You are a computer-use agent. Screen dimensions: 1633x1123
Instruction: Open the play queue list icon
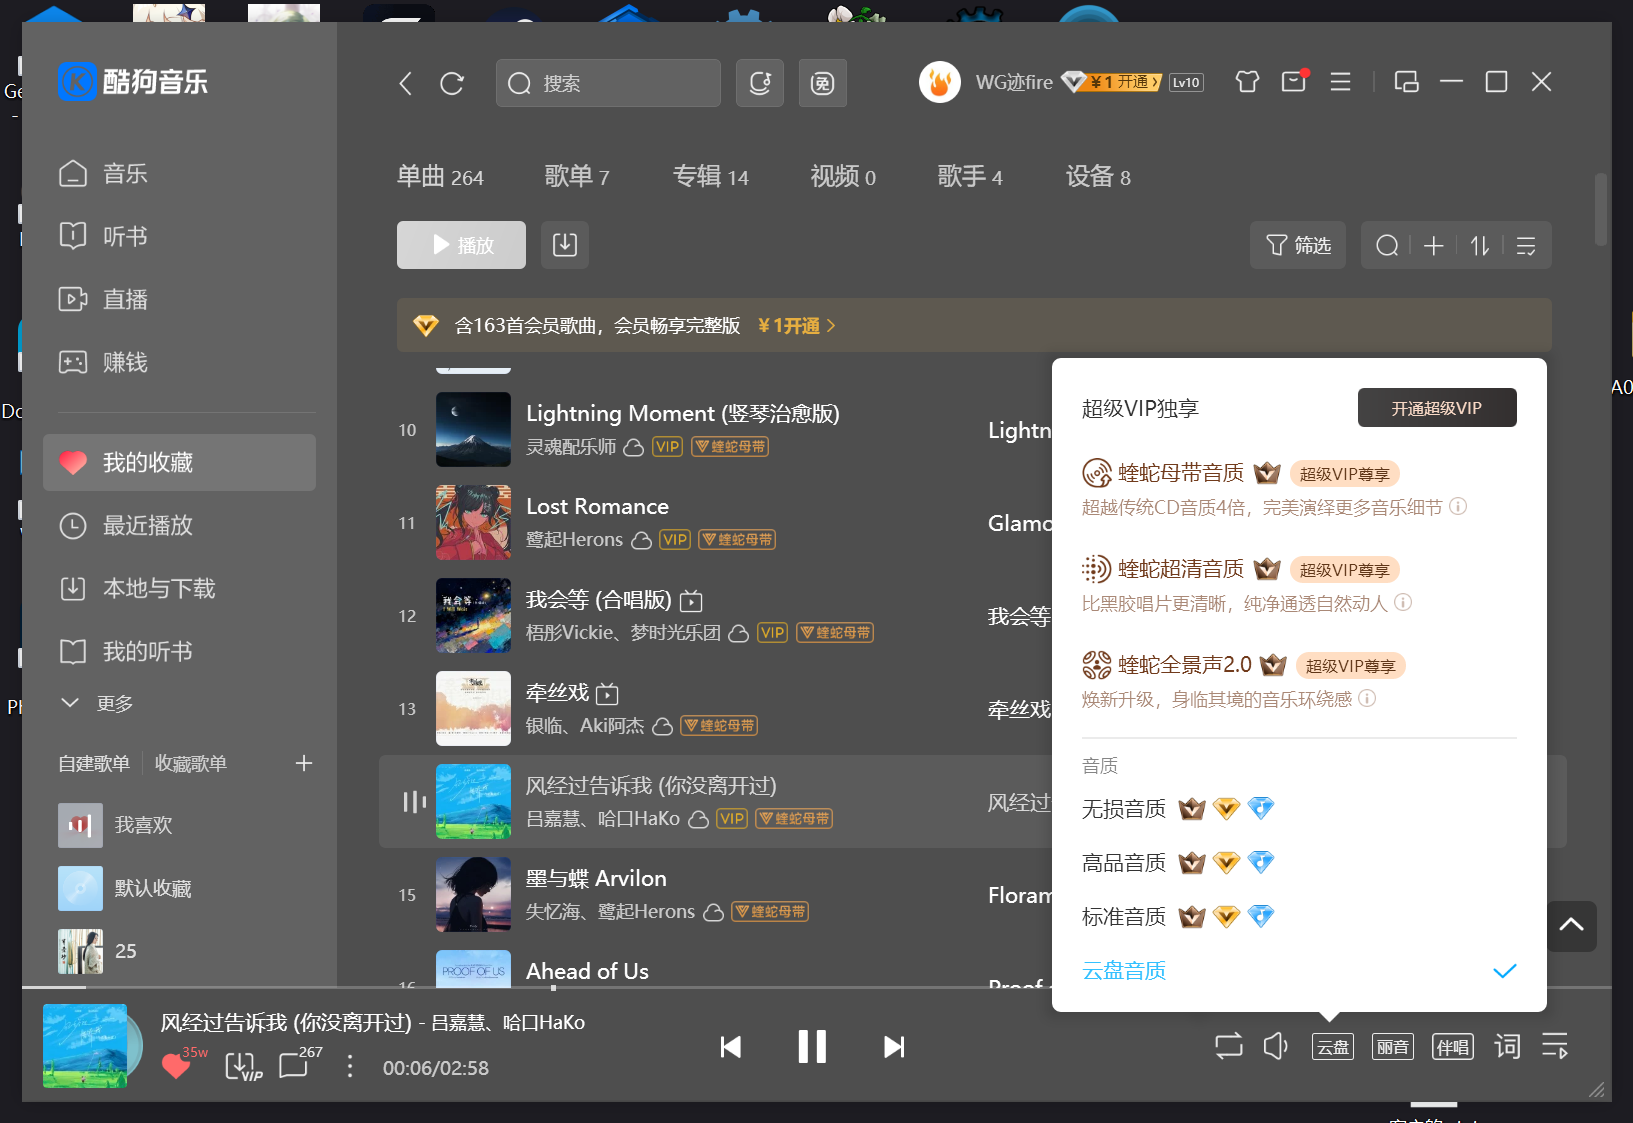pos(1555,1047)
